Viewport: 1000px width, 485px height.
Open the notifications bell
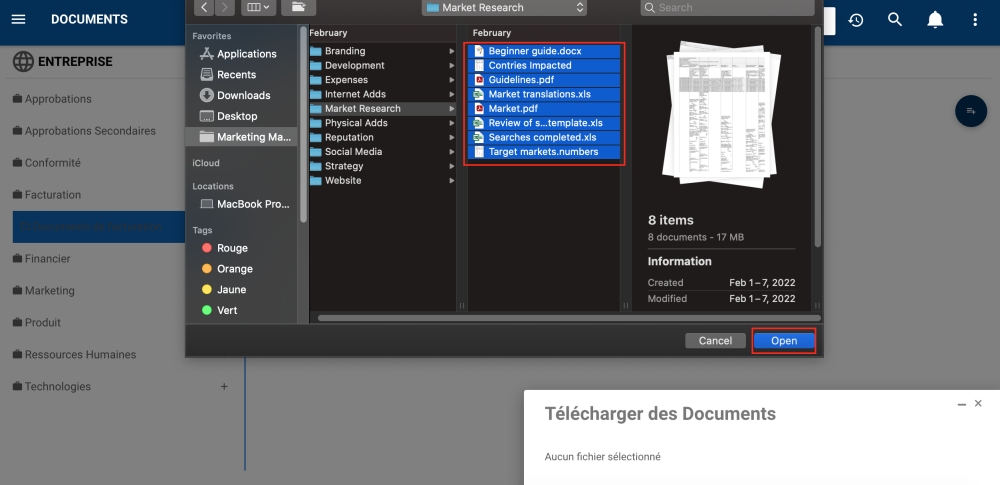click(x=935, y=20)
